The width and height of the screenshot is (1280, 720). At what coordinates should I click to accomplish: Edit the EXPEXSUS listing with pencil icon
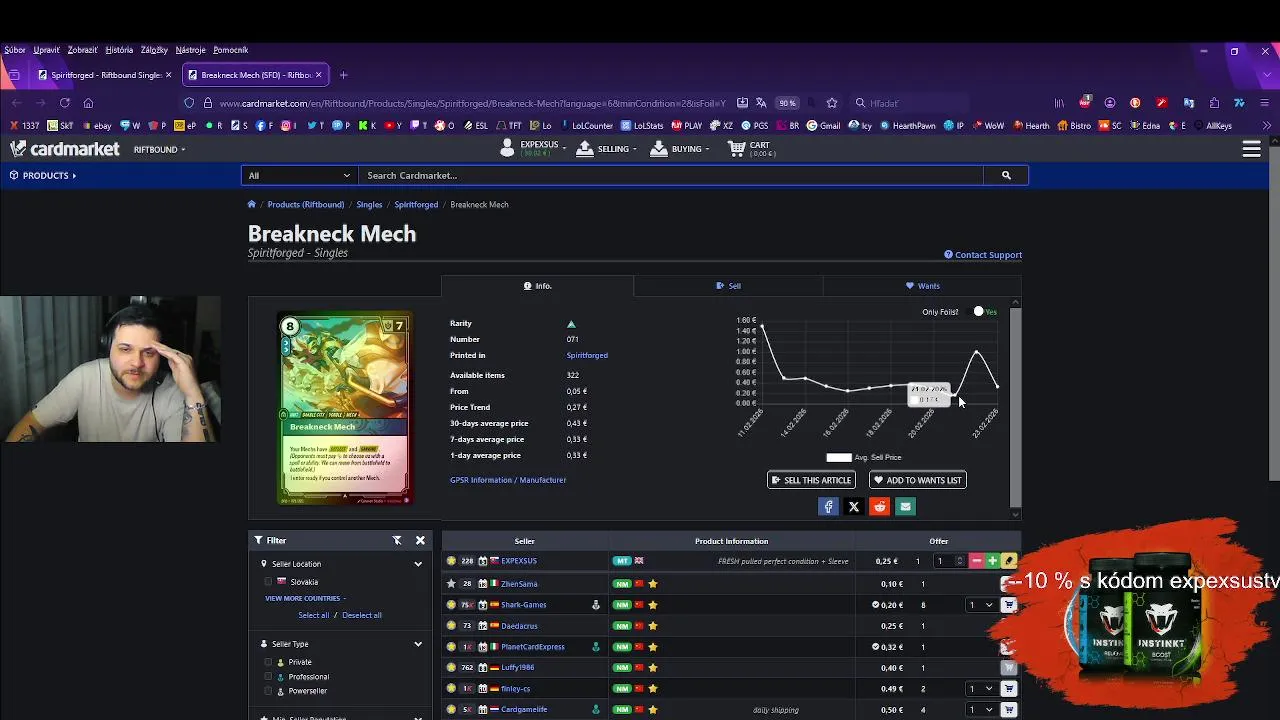pos(1009,561)
